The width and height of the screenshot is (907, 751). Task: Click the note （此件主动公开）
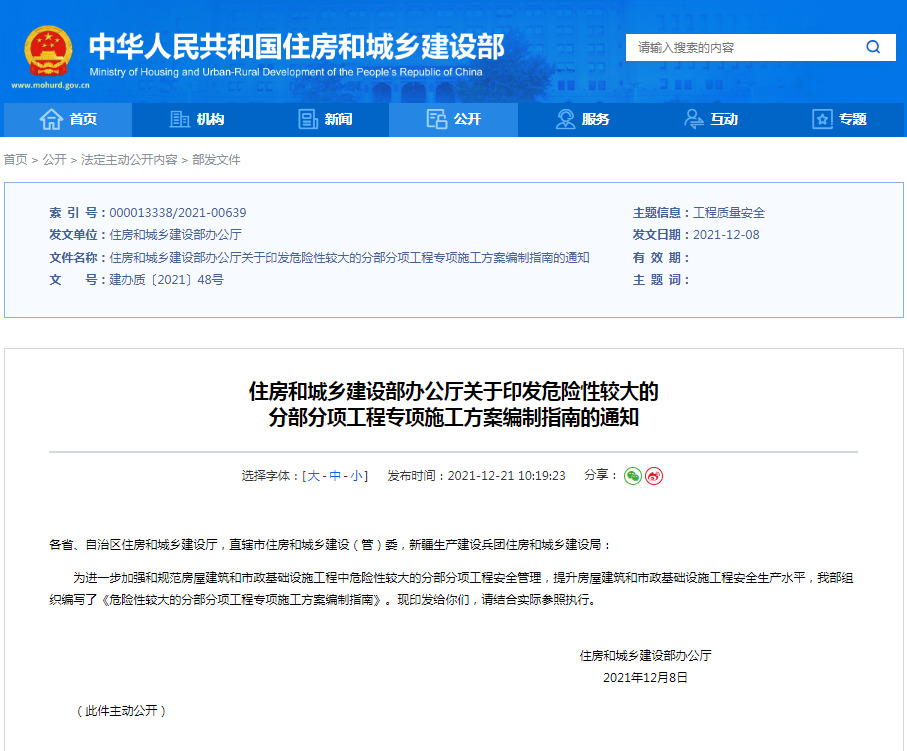tap(121, 711)
